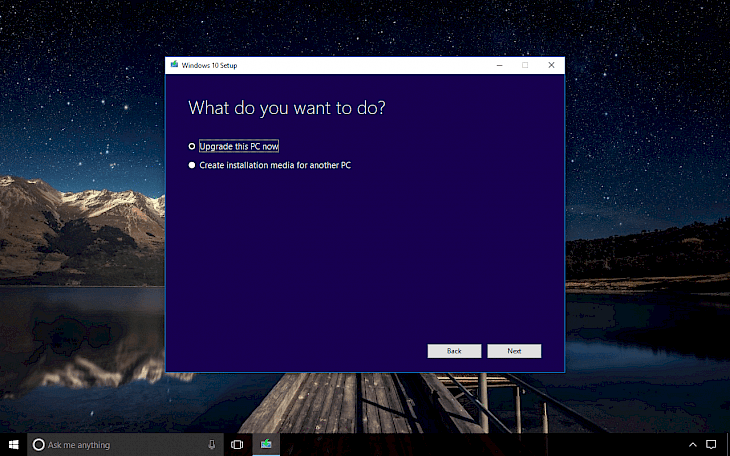
Task: Click the 'Windows 10 Setup' window title text
Action: click(210, 65)
